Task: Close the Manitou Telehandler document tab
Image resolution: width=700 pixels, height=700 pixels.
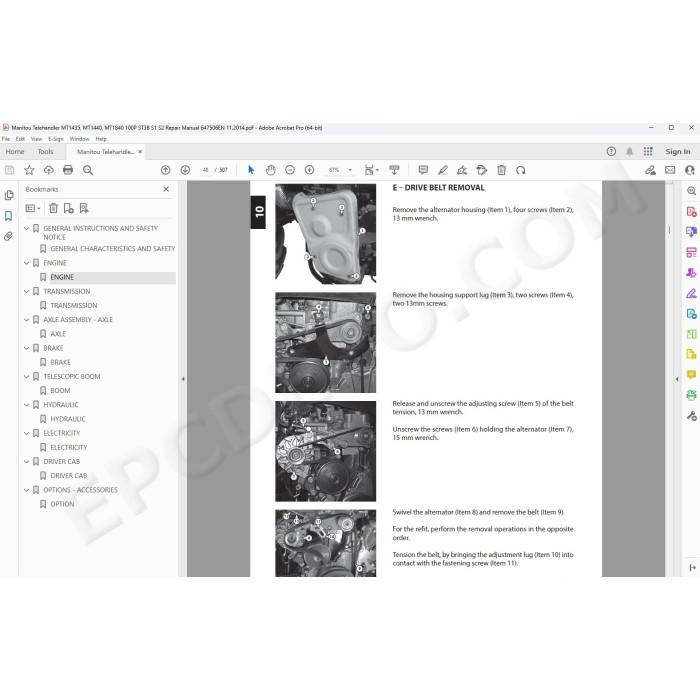Action: click(140, 152)
